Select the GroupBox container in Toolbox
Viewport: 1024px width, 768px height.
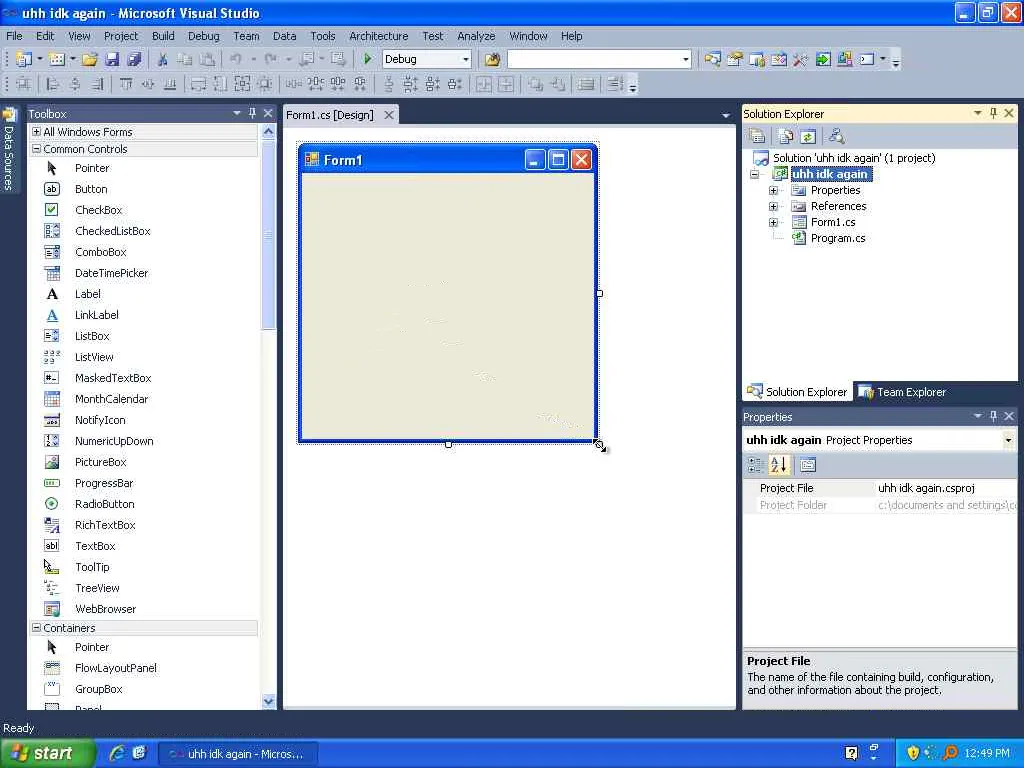99,689
